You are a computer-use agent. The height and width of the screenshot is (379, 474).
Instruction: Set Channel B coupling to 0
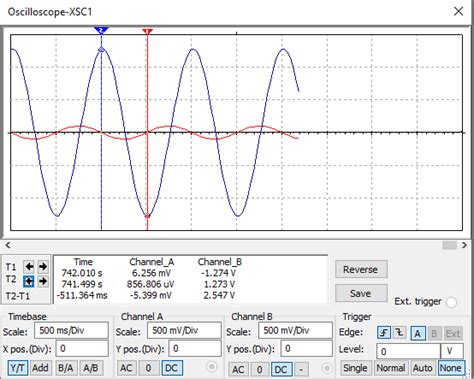(259, 370)
